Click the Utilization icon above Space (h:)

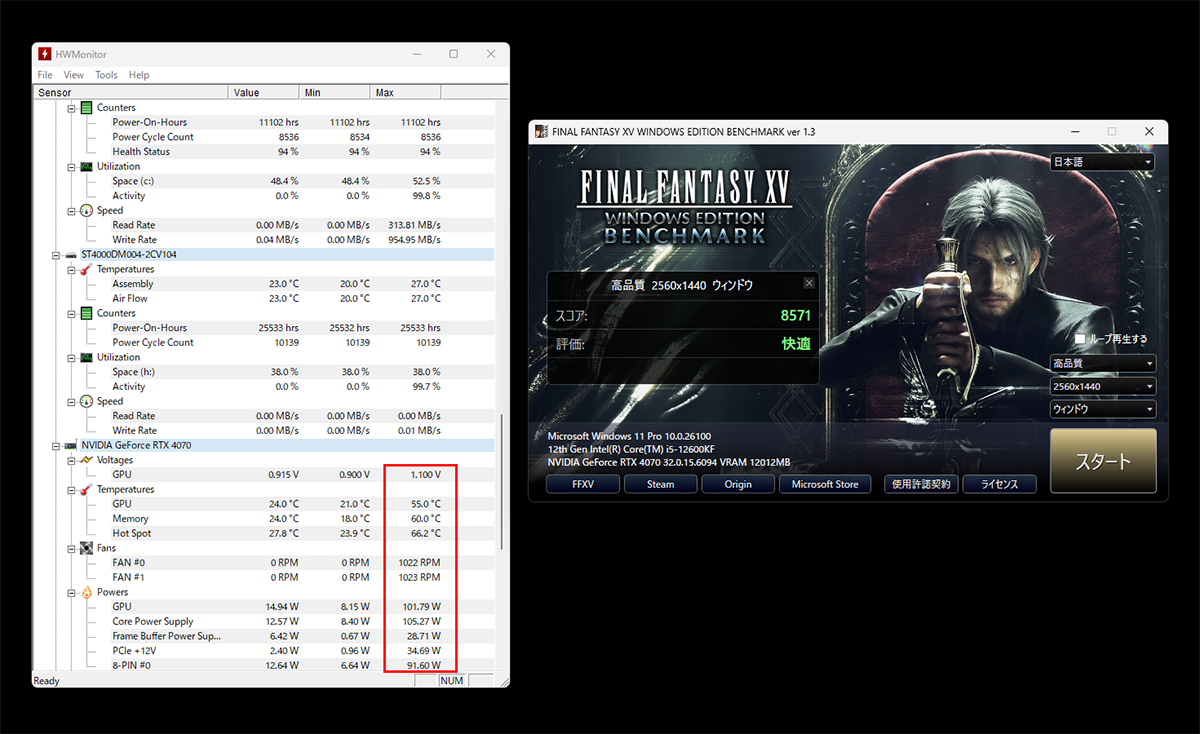pos(86,358)
